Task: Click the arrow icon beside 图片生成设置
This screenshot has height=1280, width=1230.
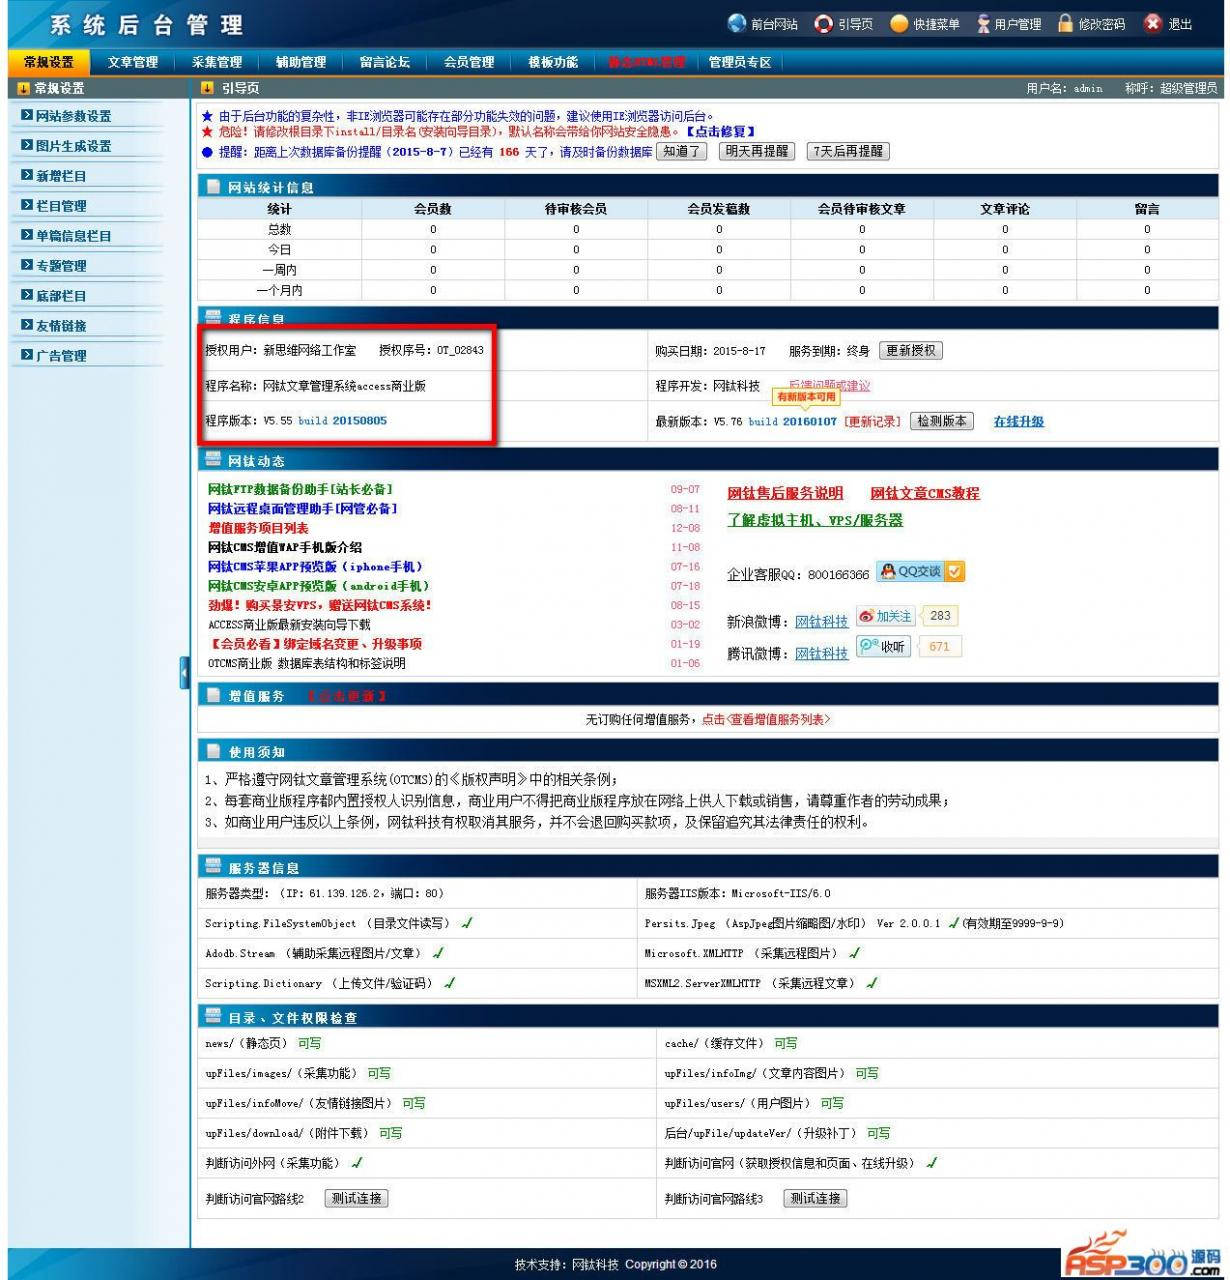Action: coord(27,146)
